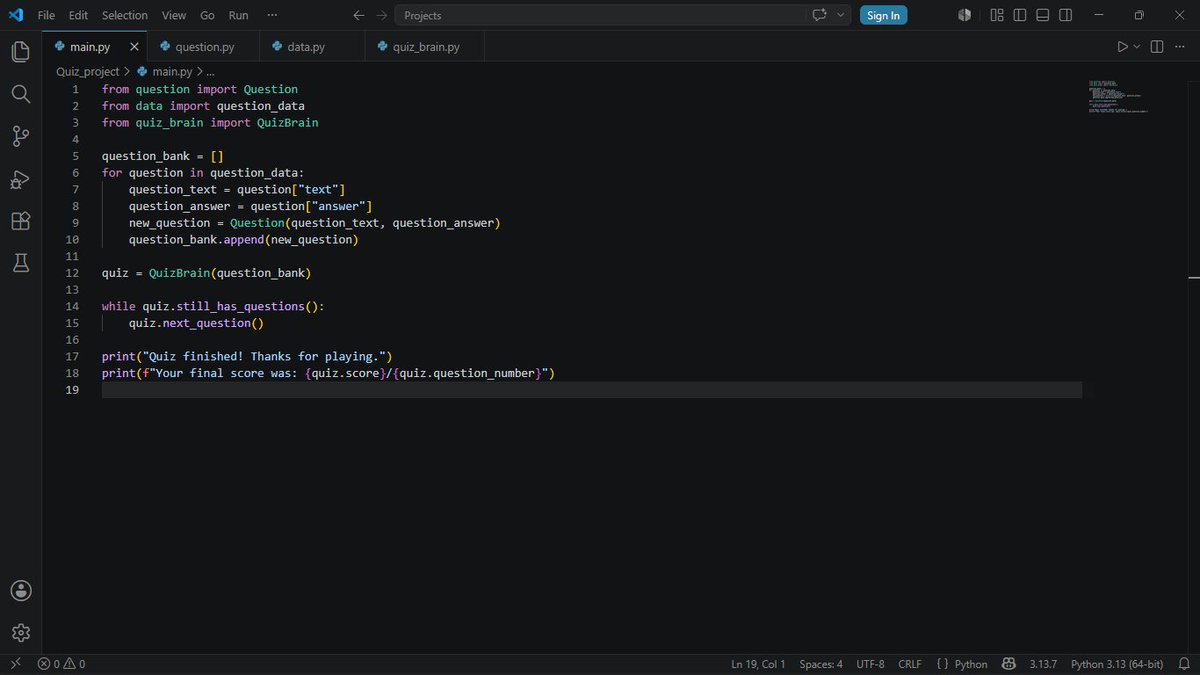Switch to the quiz_brain.py tab
Screen dimensions: 1200x675
coord(425,47)
